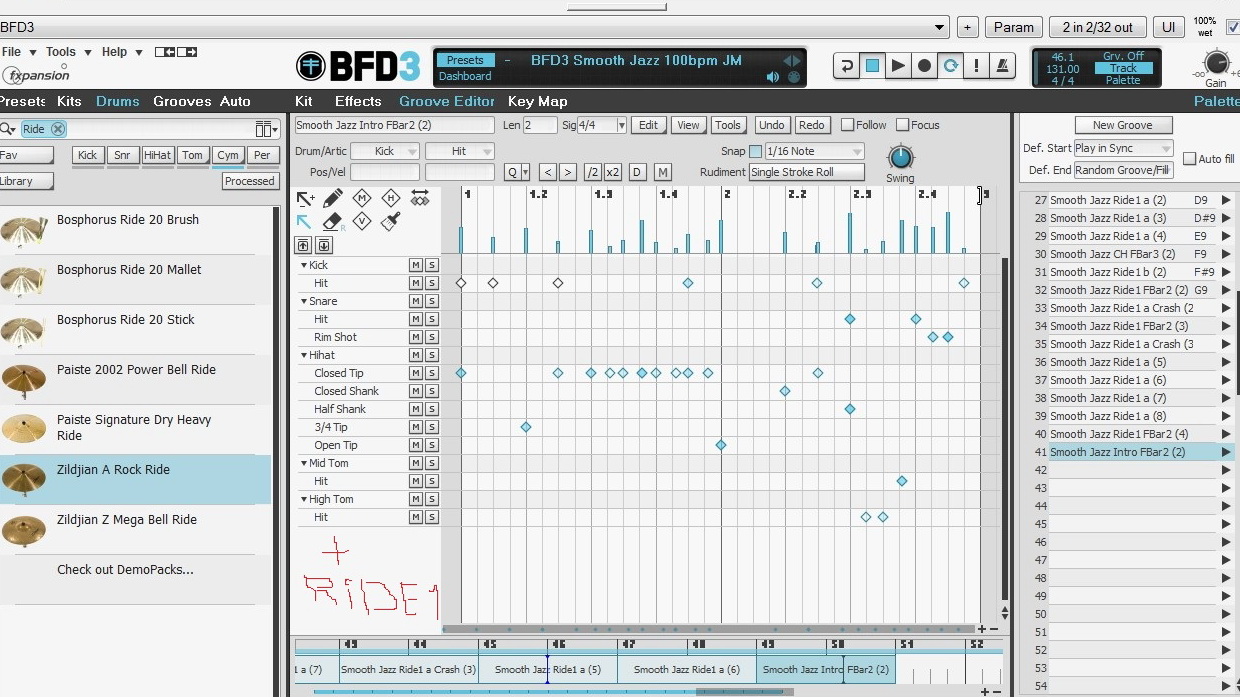Open the Kits browser tab
This screenshot has width=1240, height=697.
tap(69, 101)
